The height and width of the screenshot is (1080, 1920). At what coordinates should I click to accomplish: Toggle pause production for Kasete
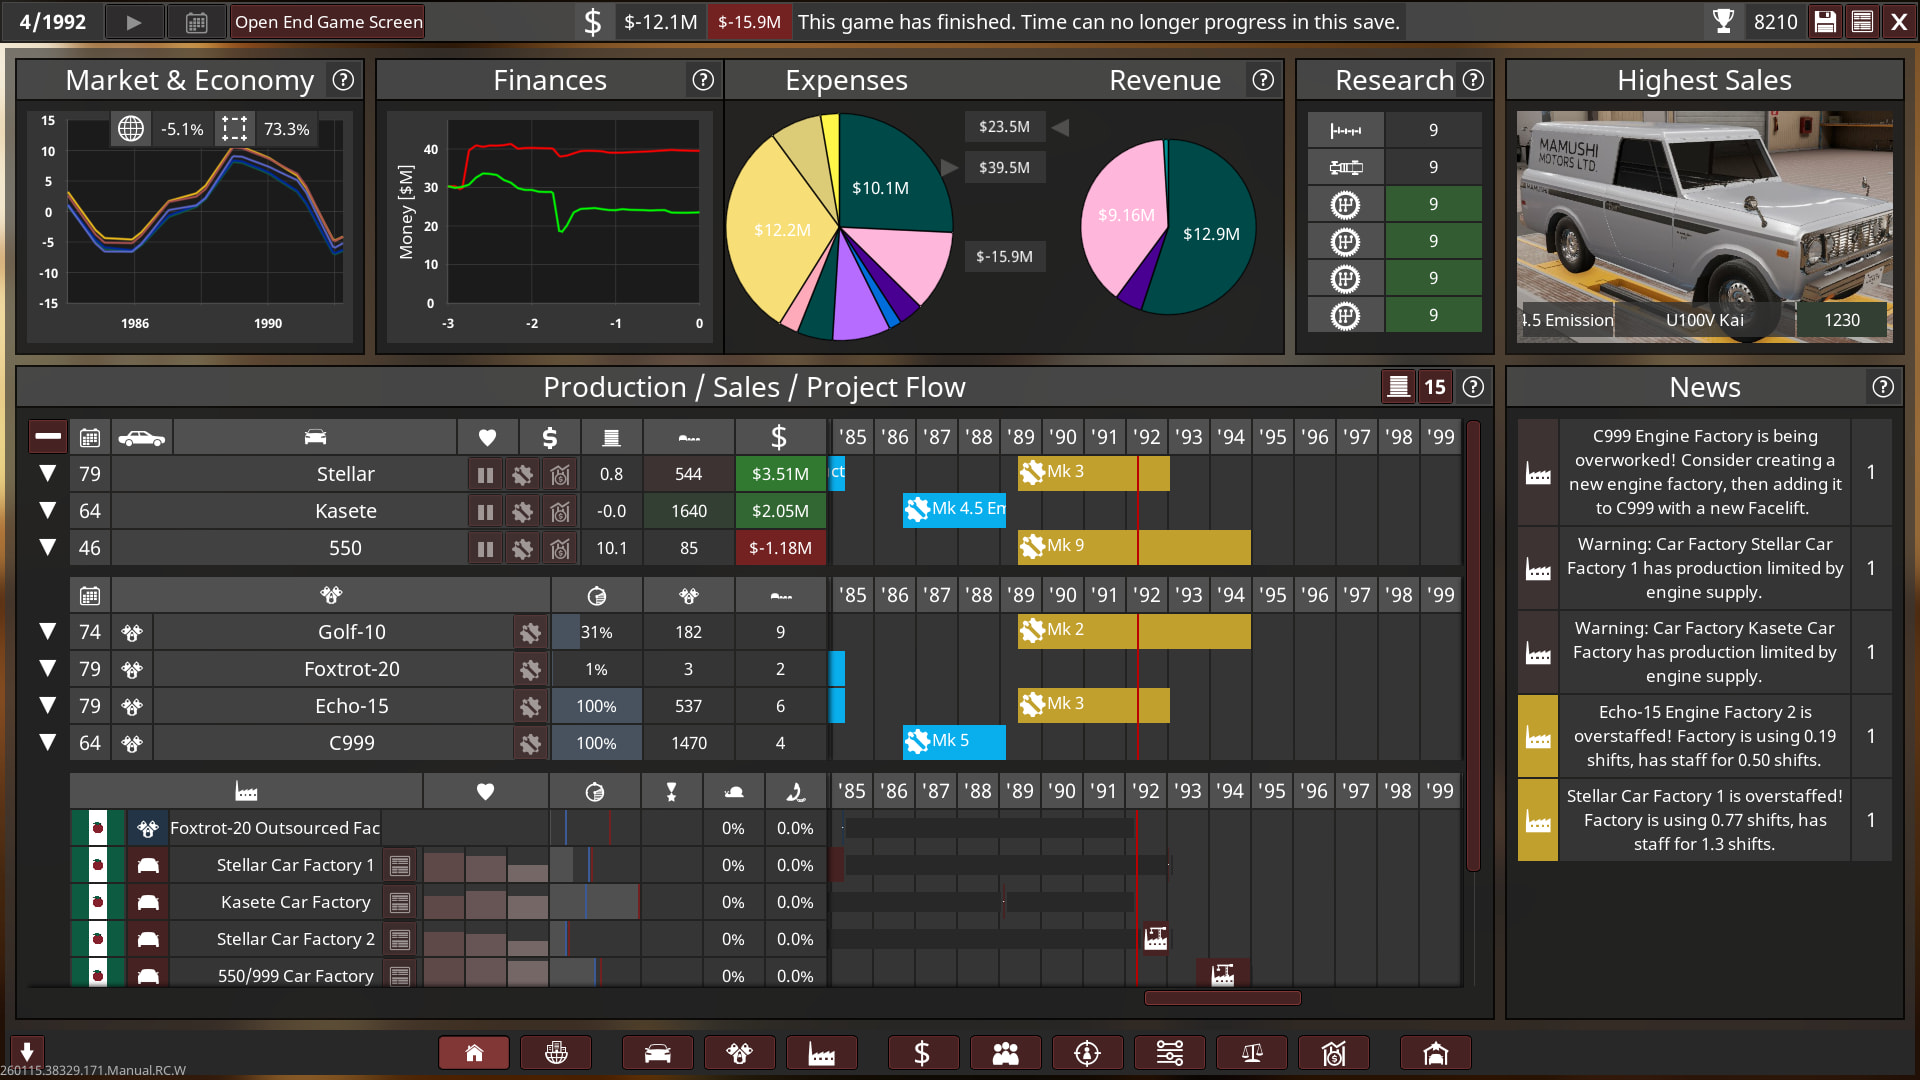click(x=485, y=511)
